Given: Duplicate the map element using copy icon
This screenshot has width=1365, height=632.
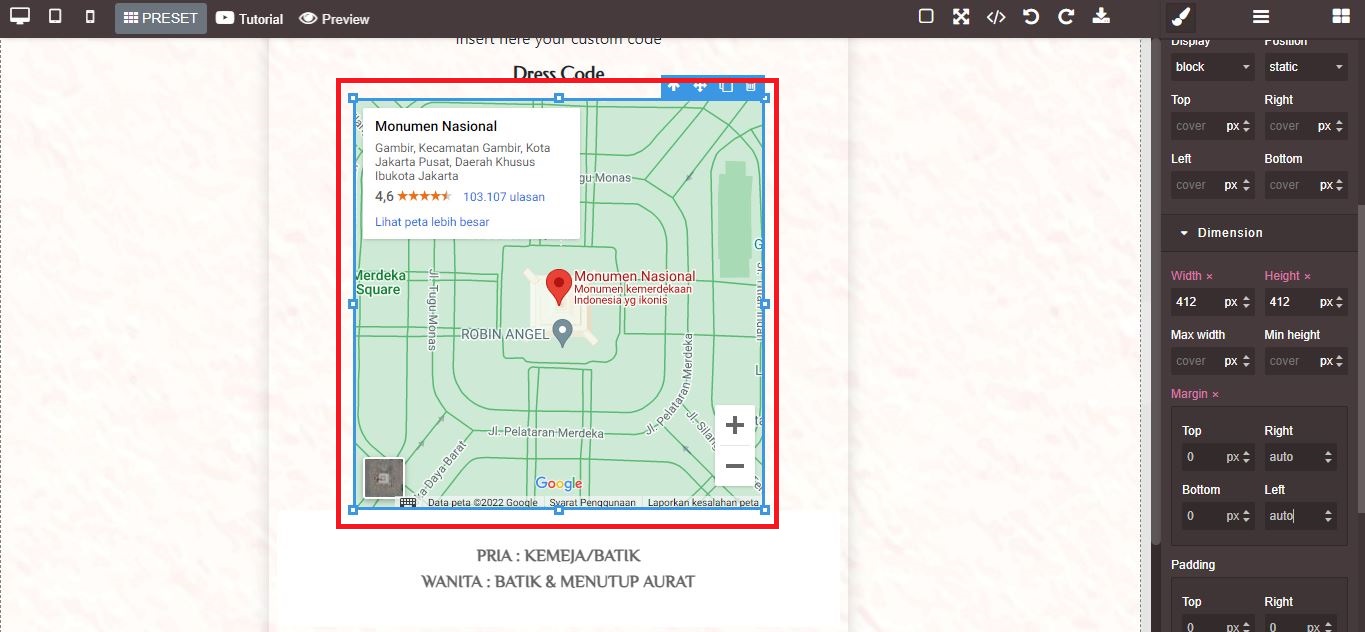Looking at the screenshot, I should click(725, 87).
